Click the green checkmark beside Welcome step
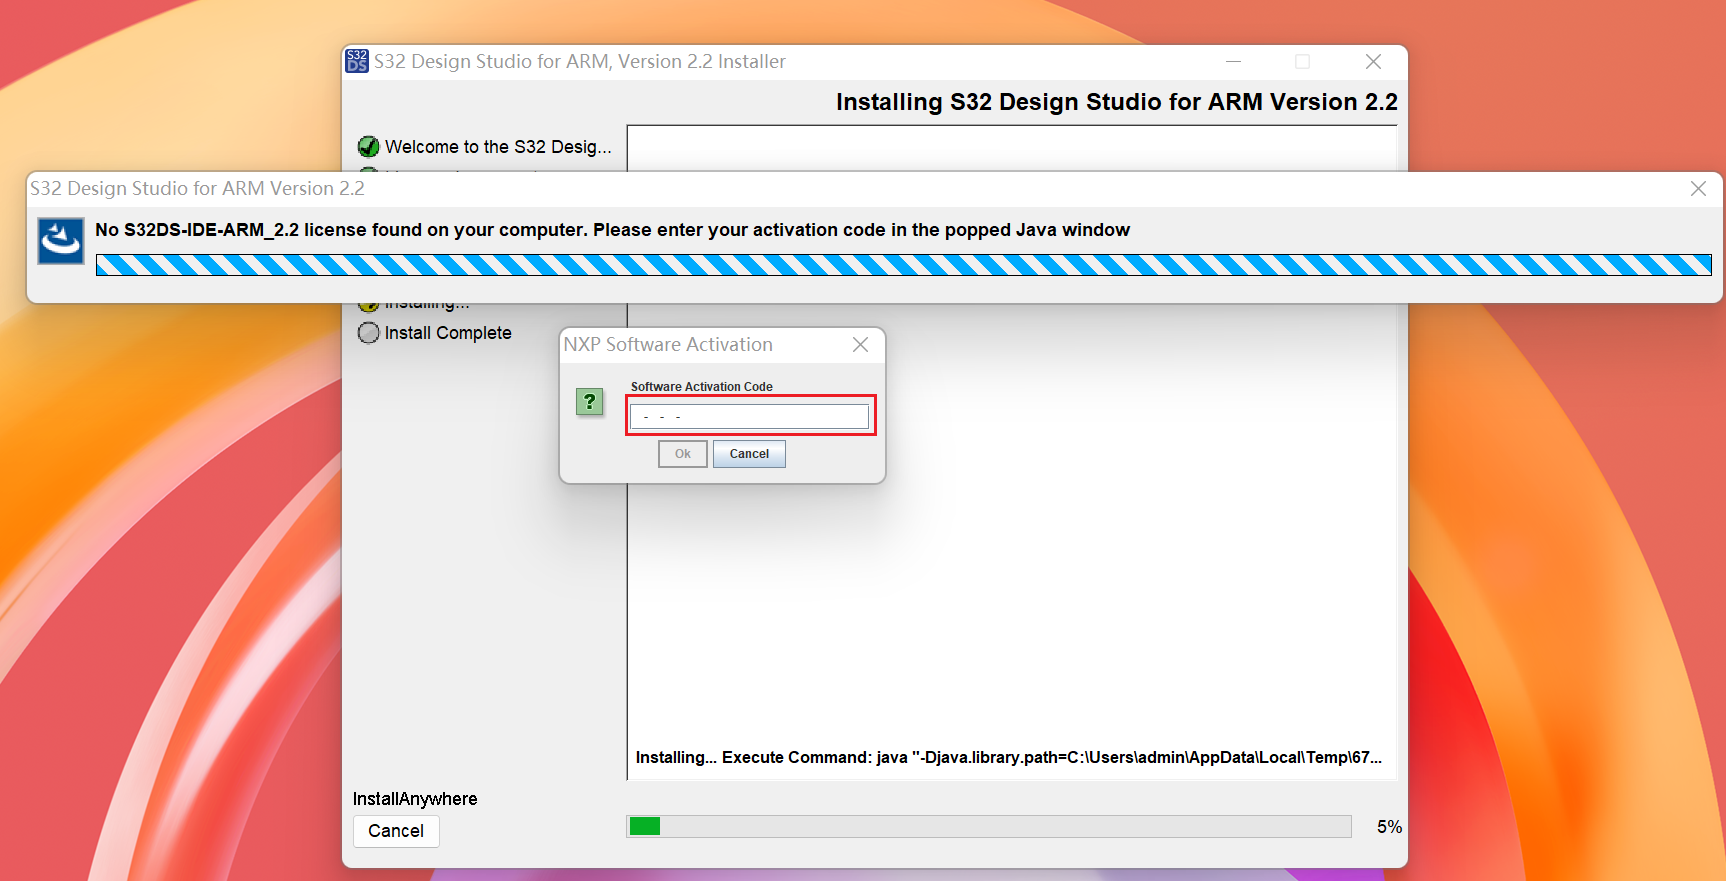Viewport: 1726px width, 881px height. click(368, 147)
